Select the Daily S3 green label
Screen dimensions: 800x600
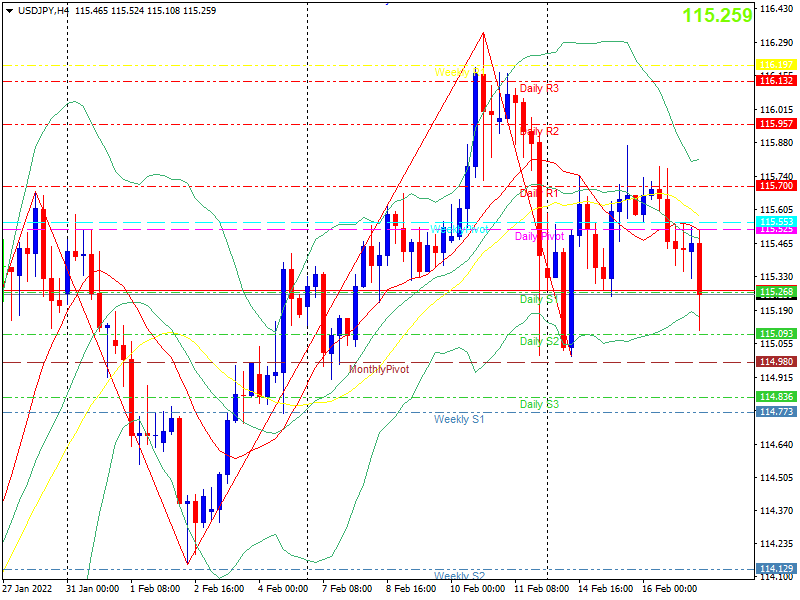coord(539,405)
